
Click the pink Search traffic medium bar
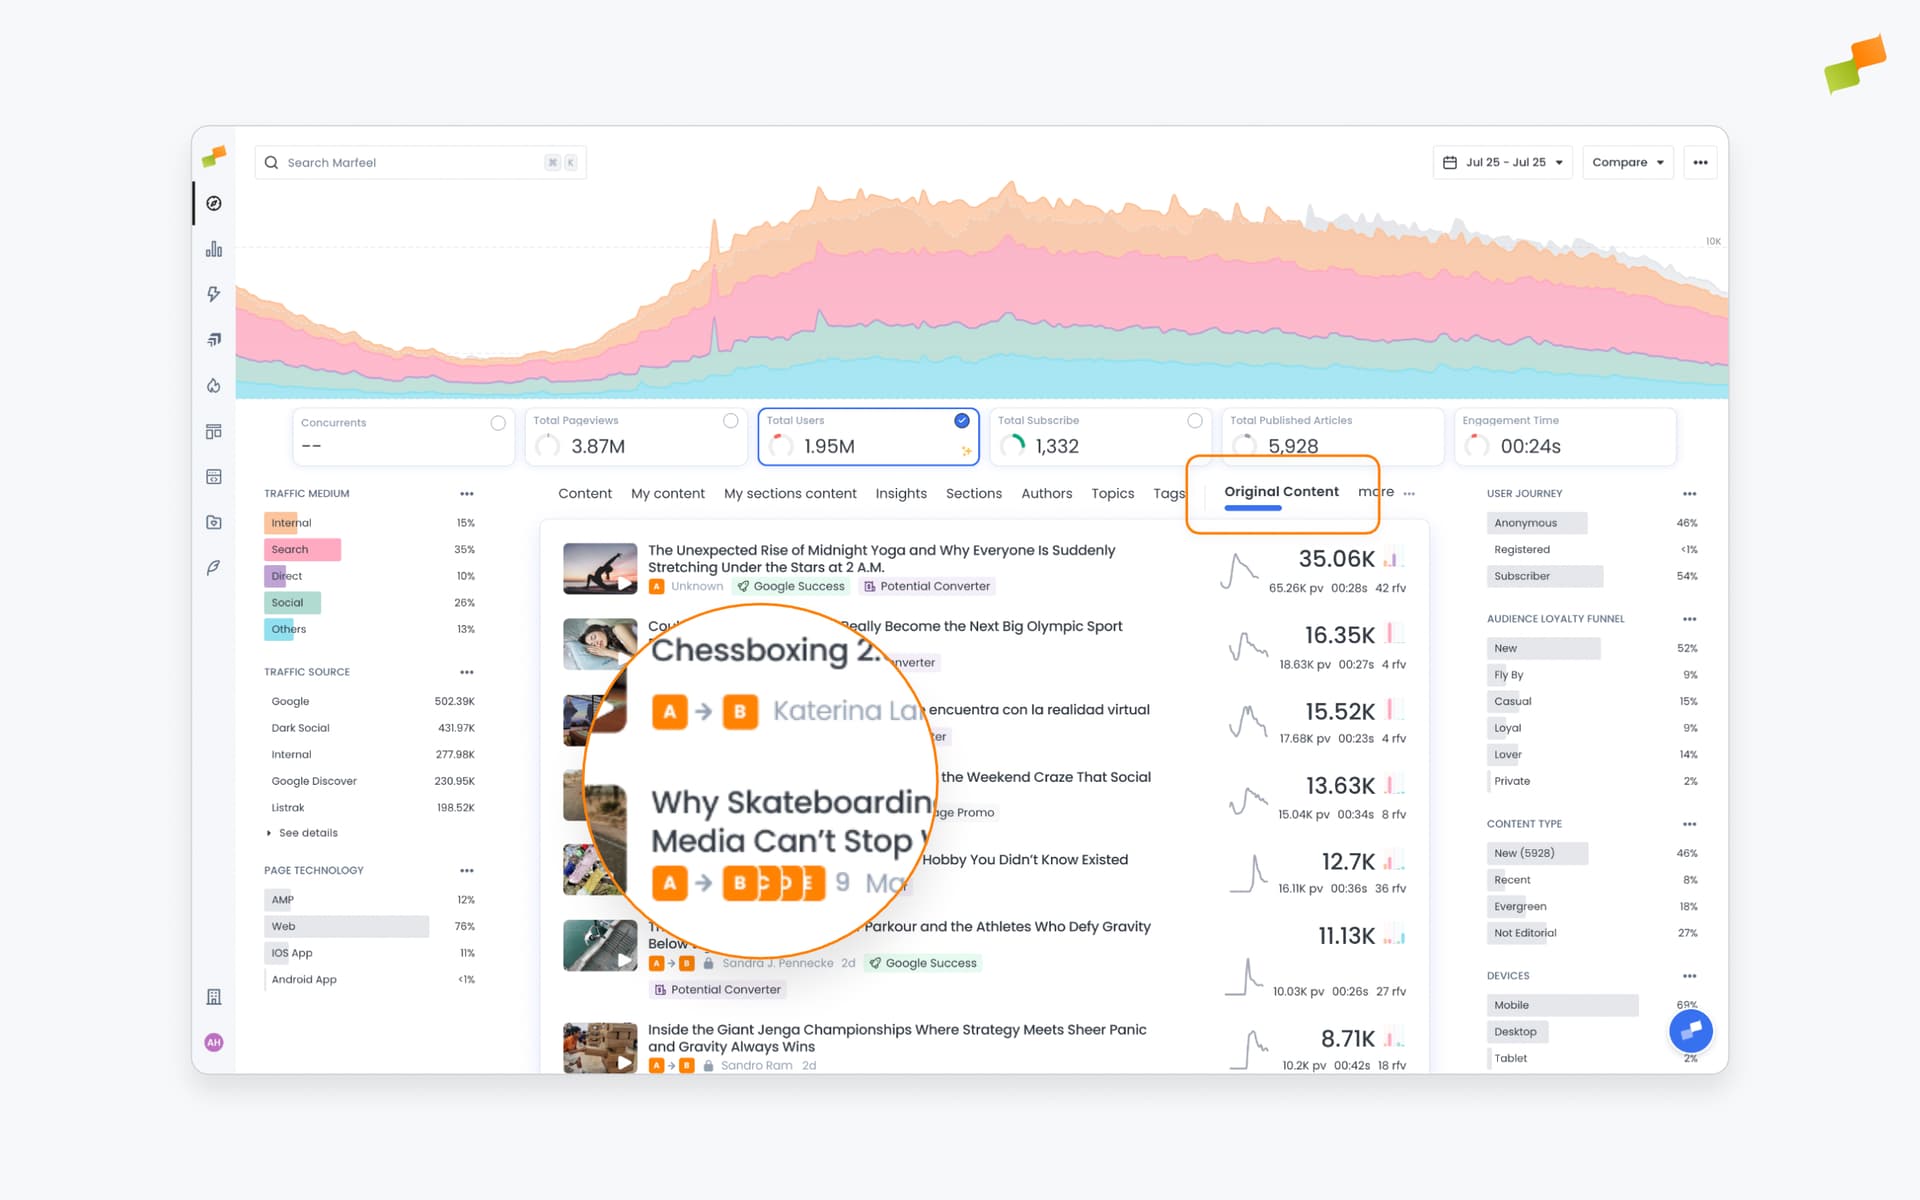pos(303,549)
